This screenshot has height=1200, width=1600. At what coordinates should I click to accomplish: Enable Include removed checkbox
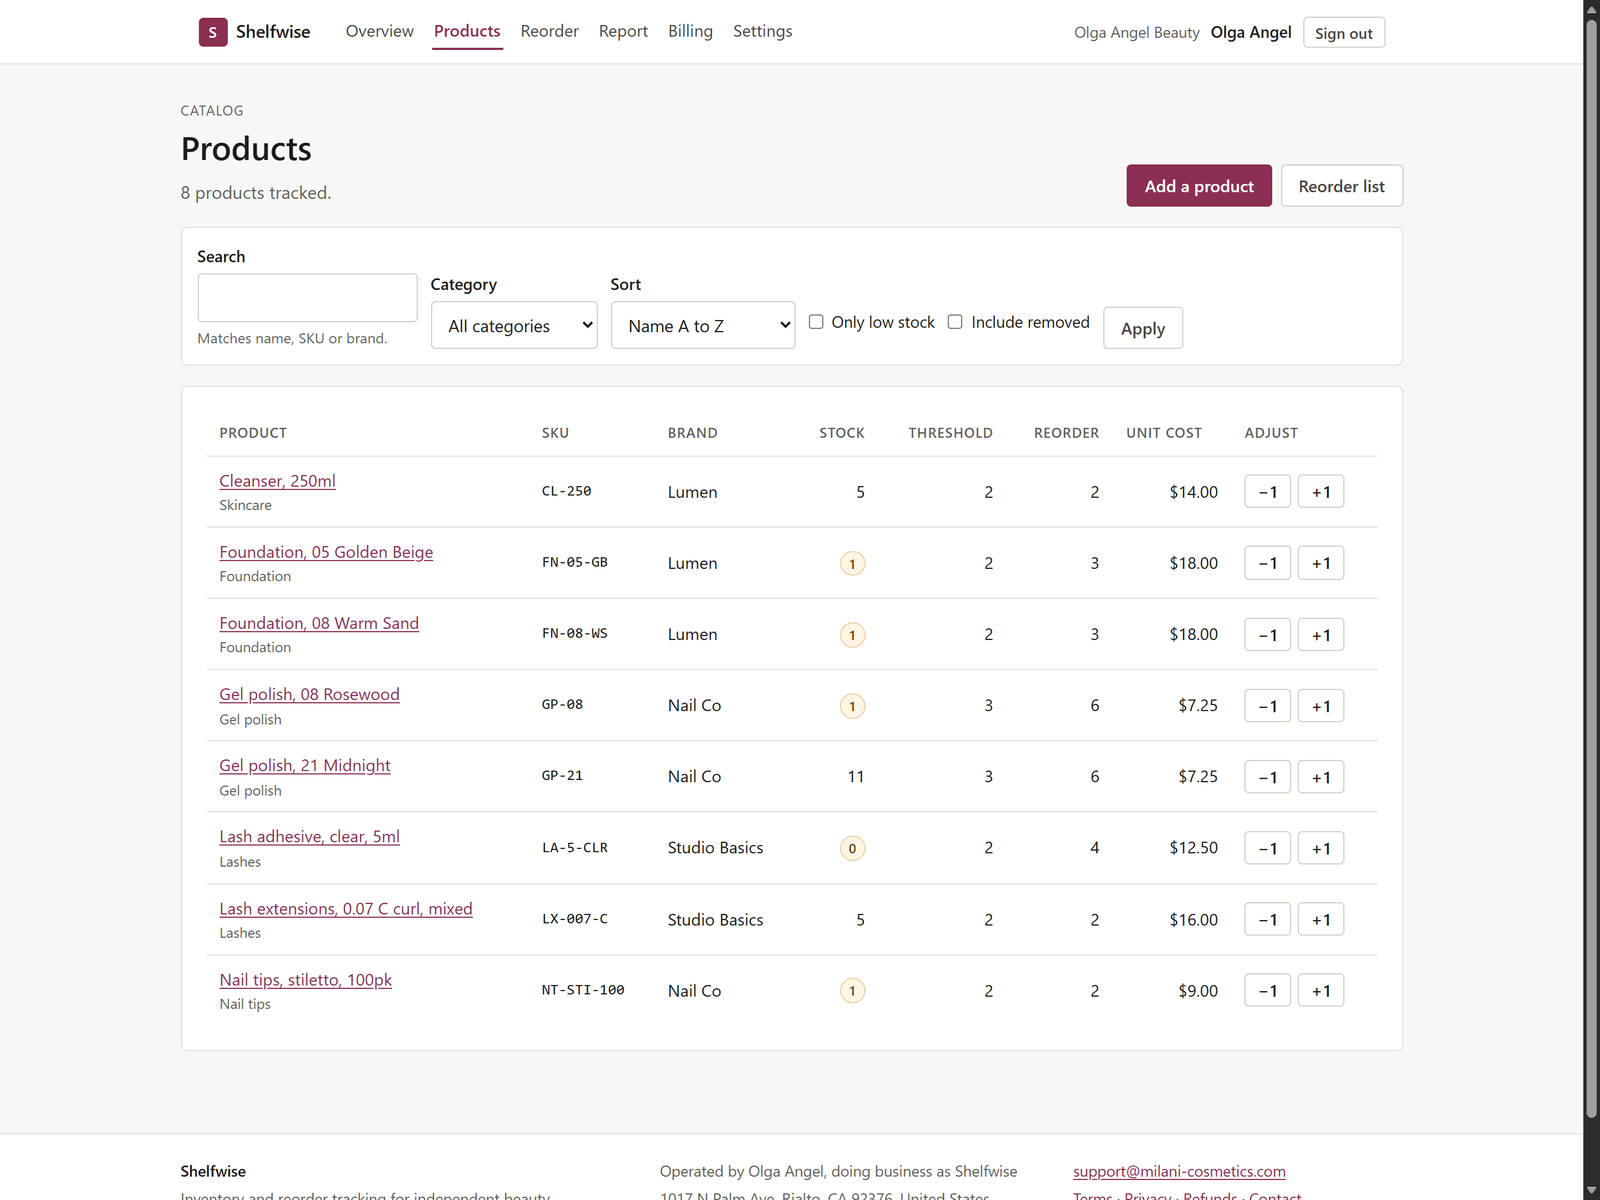tap(955, 322)
